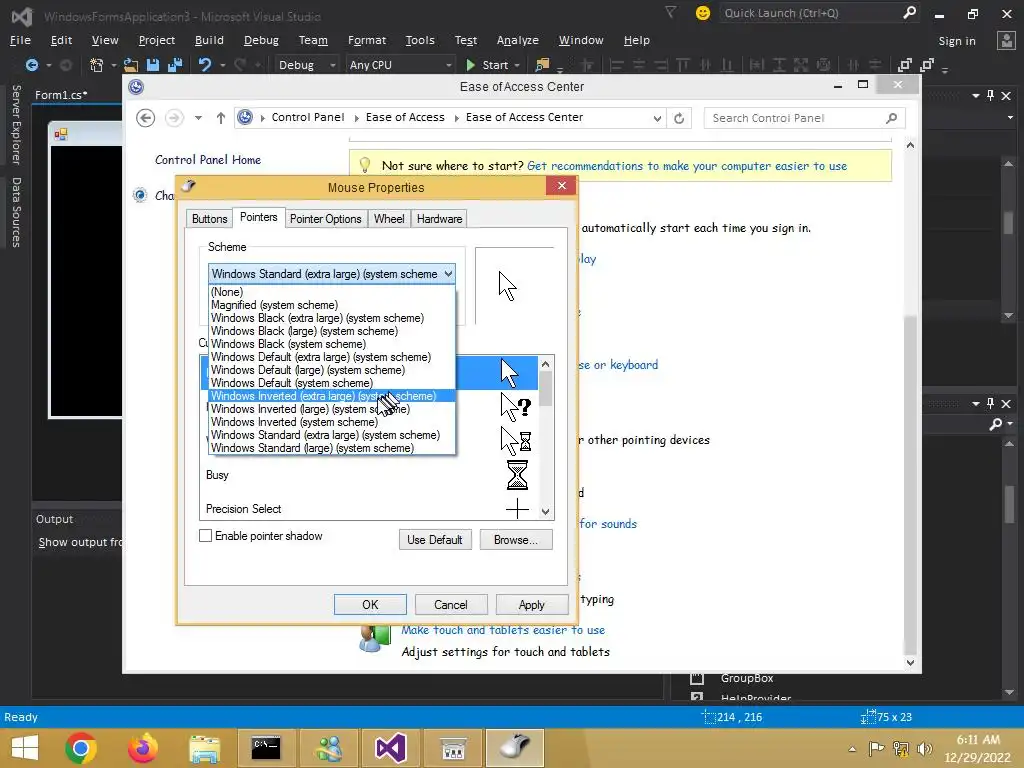The height and width of the screenshot is (768, 1024).
Task: Click the notifications flag icon in title bar
Action: (x=670, y=12)
